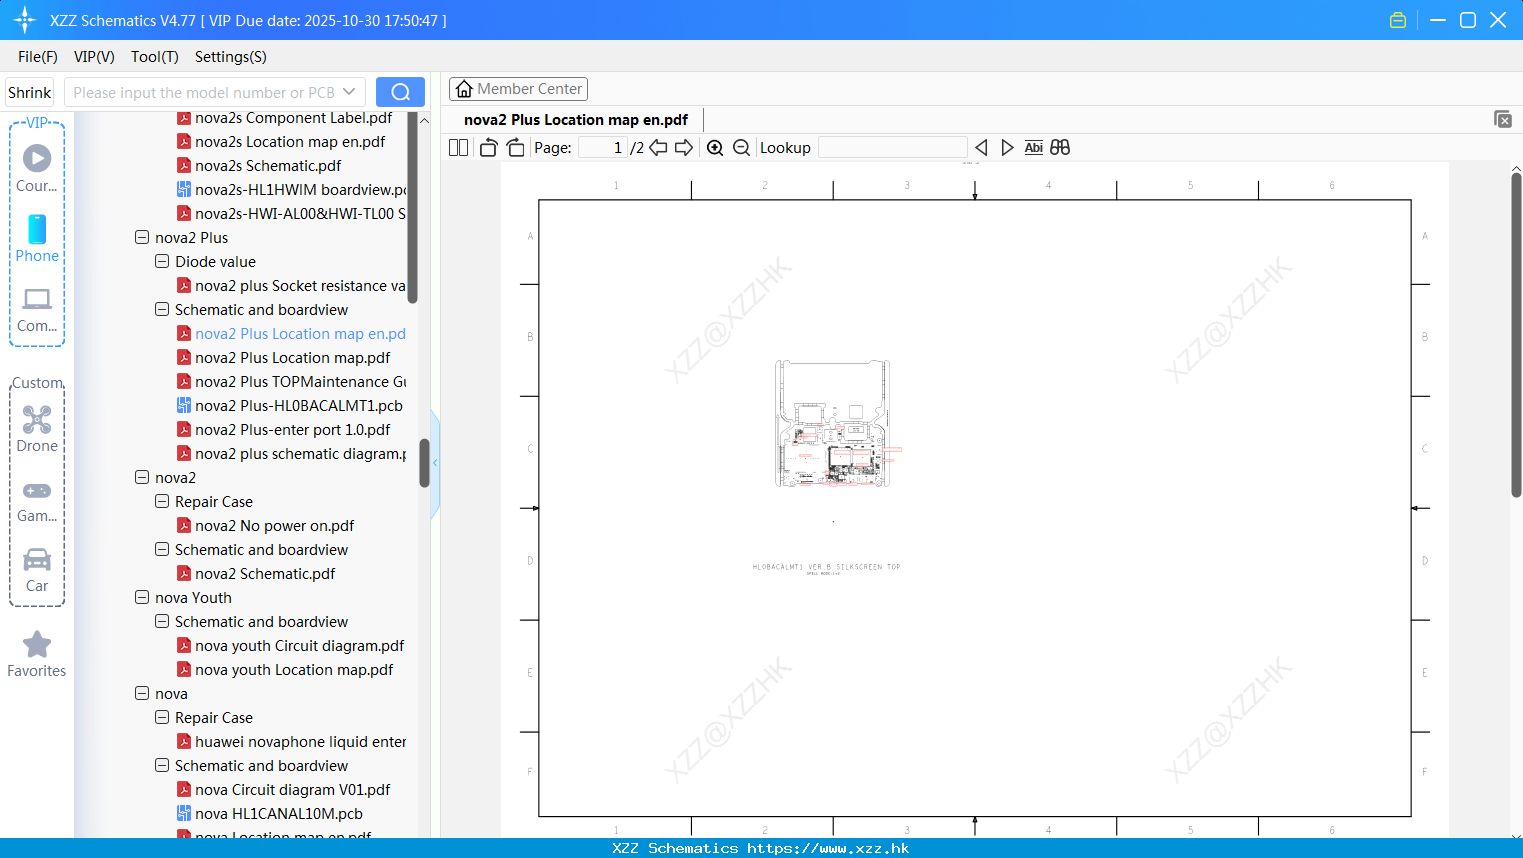The height and width of the screenshot is (858, 1523).
Task: Click the Page number field
Action: pyautogui.click(x=603, y=147)
